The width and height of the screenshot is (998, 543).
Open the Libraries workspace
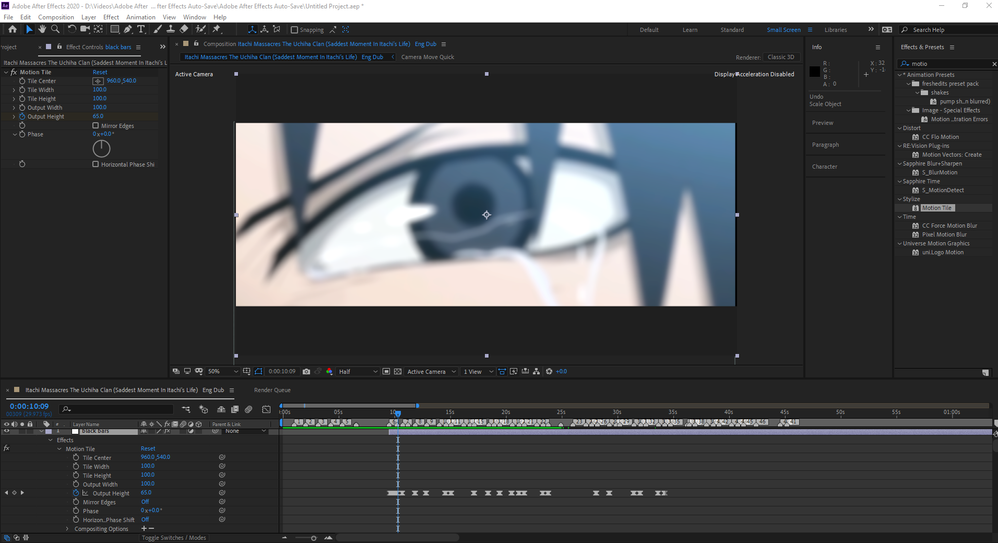(x=836, y=30)
